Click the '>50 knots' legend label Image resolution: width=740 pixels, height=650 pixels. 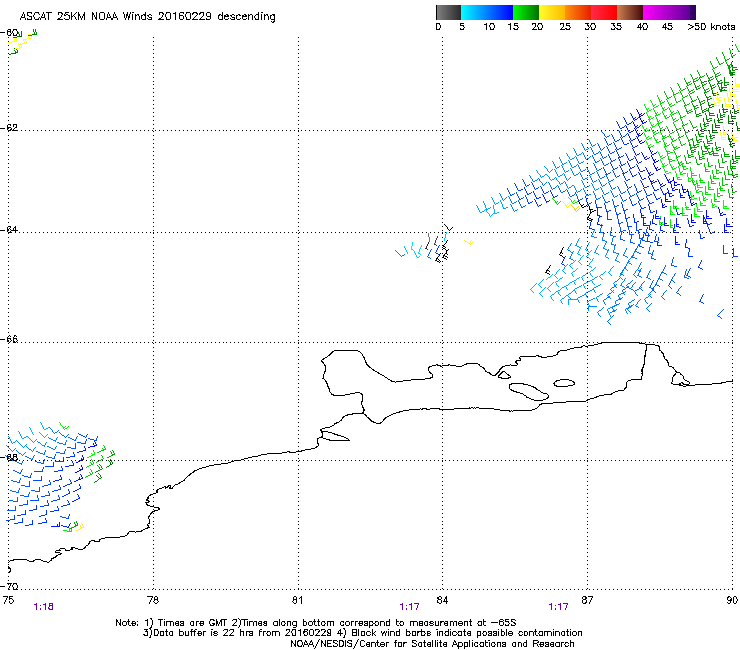711,27
